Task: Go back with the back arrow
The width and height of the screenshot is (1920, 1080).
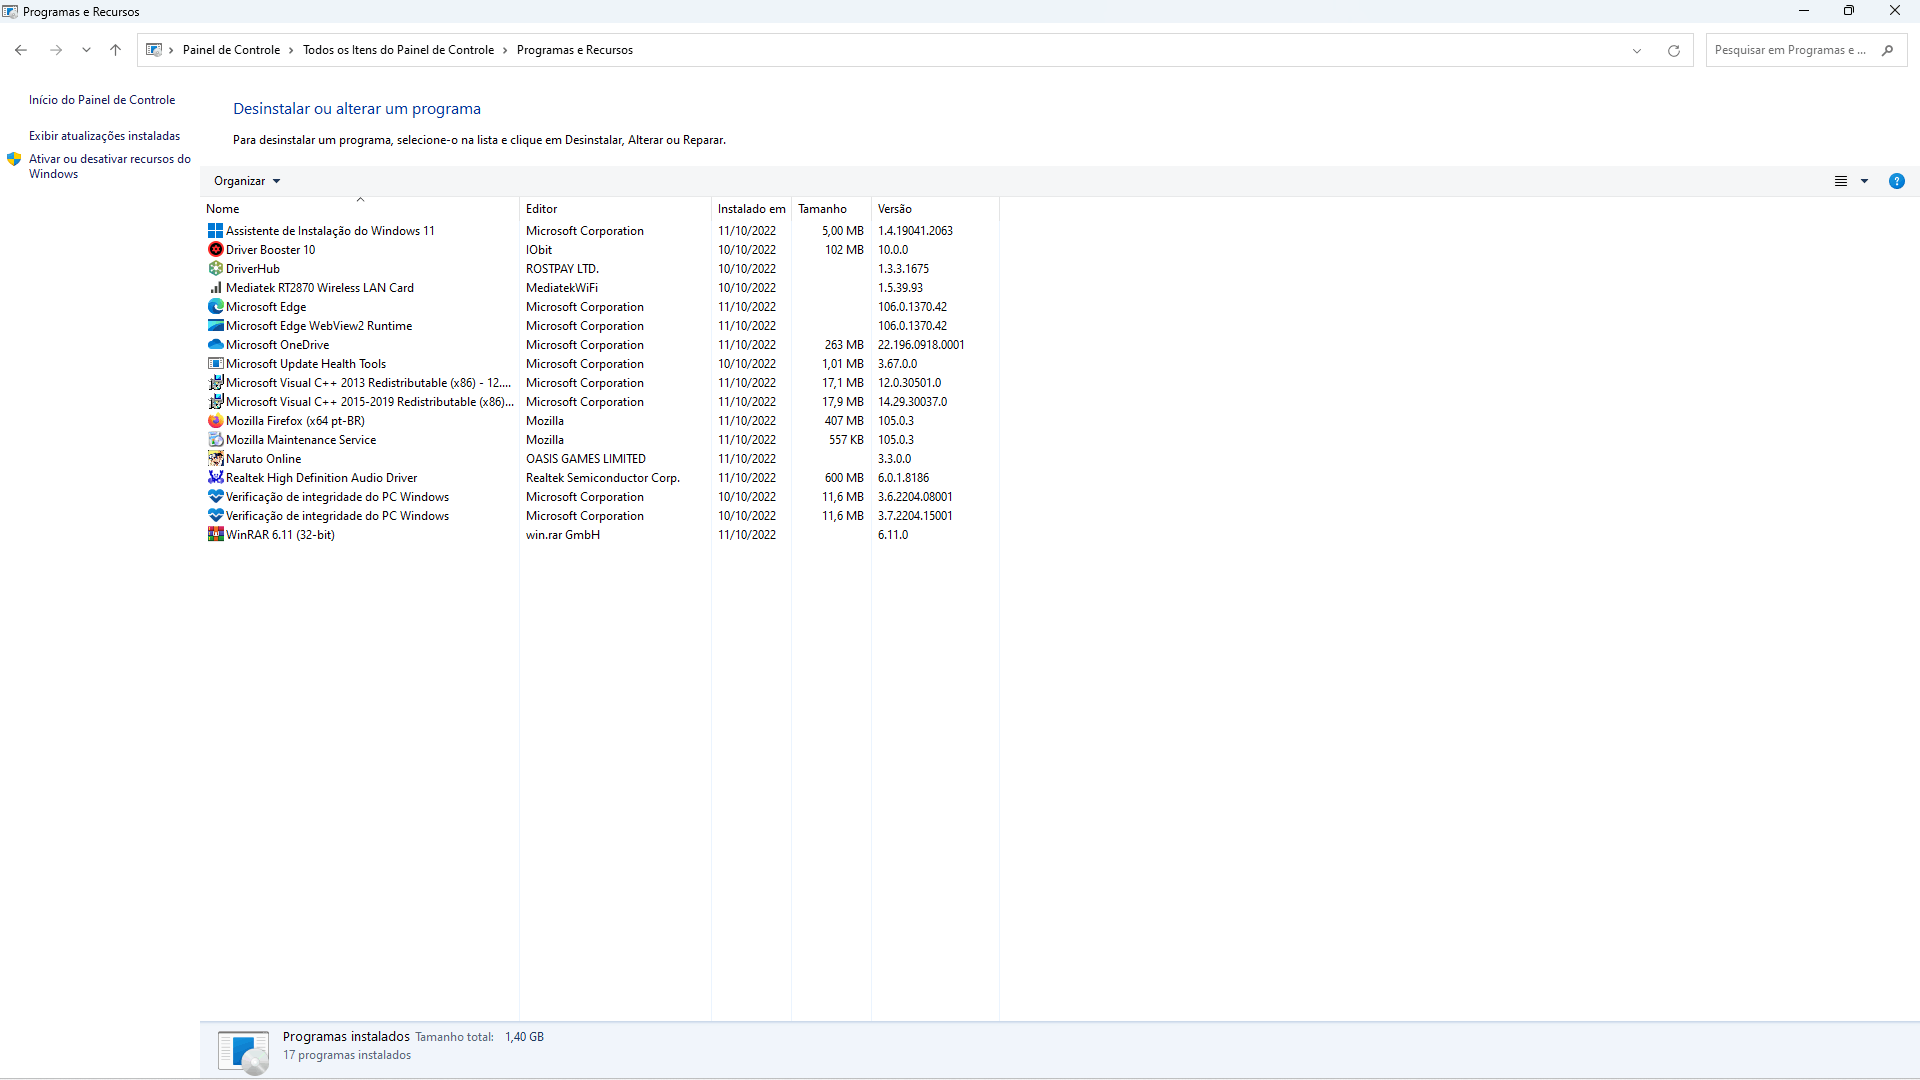Action: 21,50
